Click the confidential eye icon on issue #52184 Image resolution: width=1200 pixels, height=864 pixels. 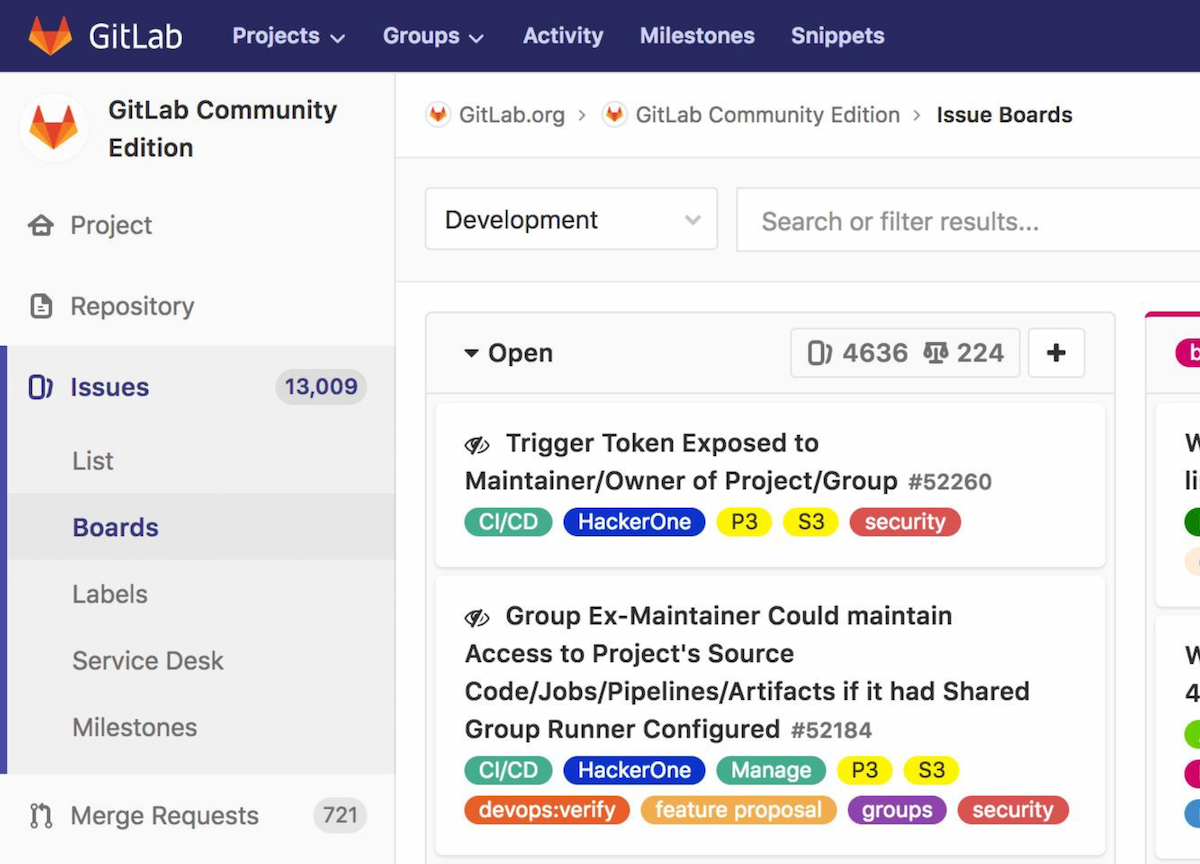tap(477, 616)
